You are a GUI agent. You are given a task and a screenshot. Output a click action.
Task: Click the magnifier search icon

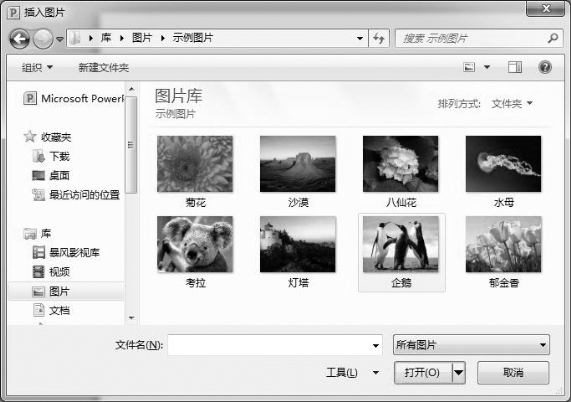(553, 38)
